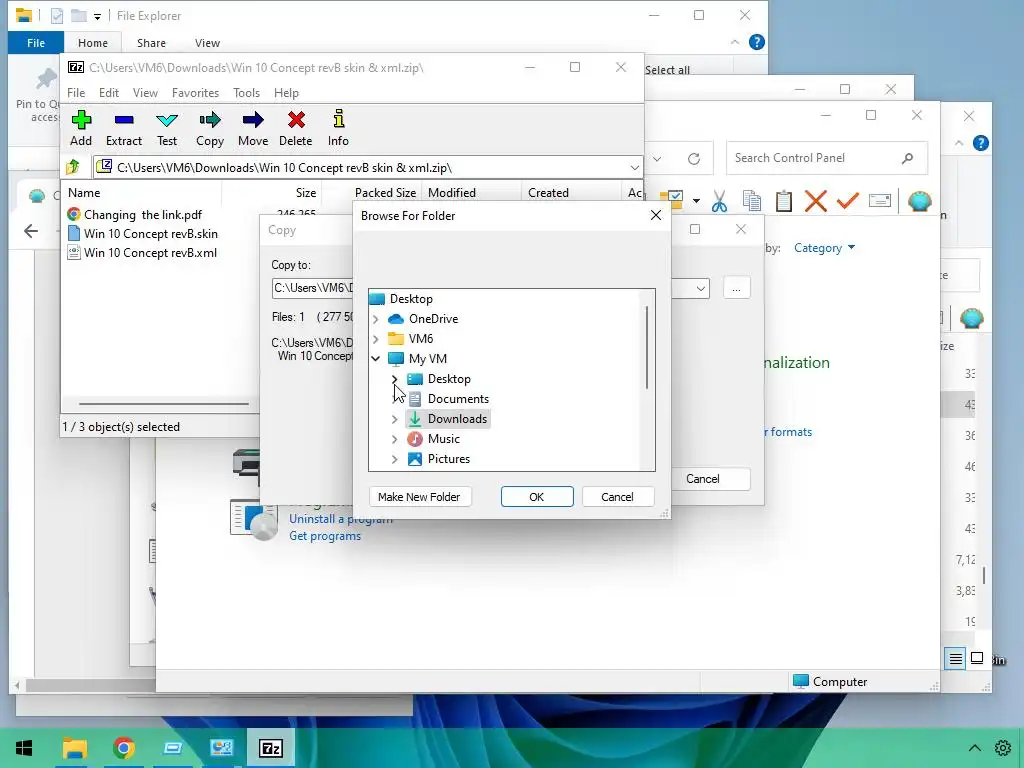Switch to File Explorer Share tab
This screenshot has height=768, width=1024.
click(x=151, y=43)
